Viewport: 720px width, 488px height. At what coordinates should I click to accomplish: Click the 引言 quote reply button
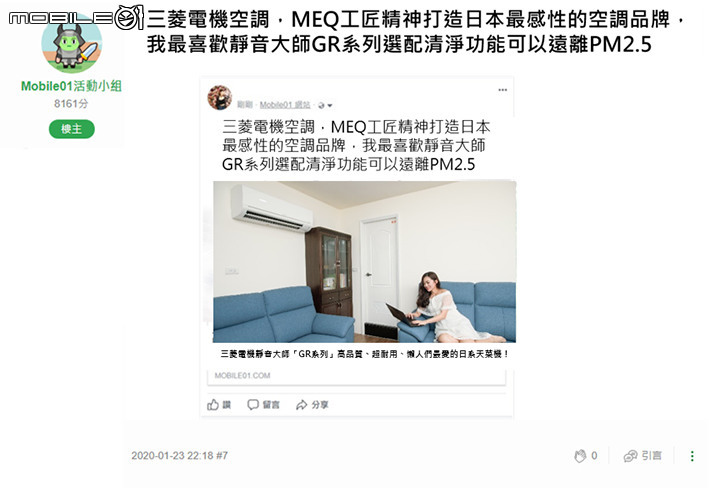click(x=643, y=456)
